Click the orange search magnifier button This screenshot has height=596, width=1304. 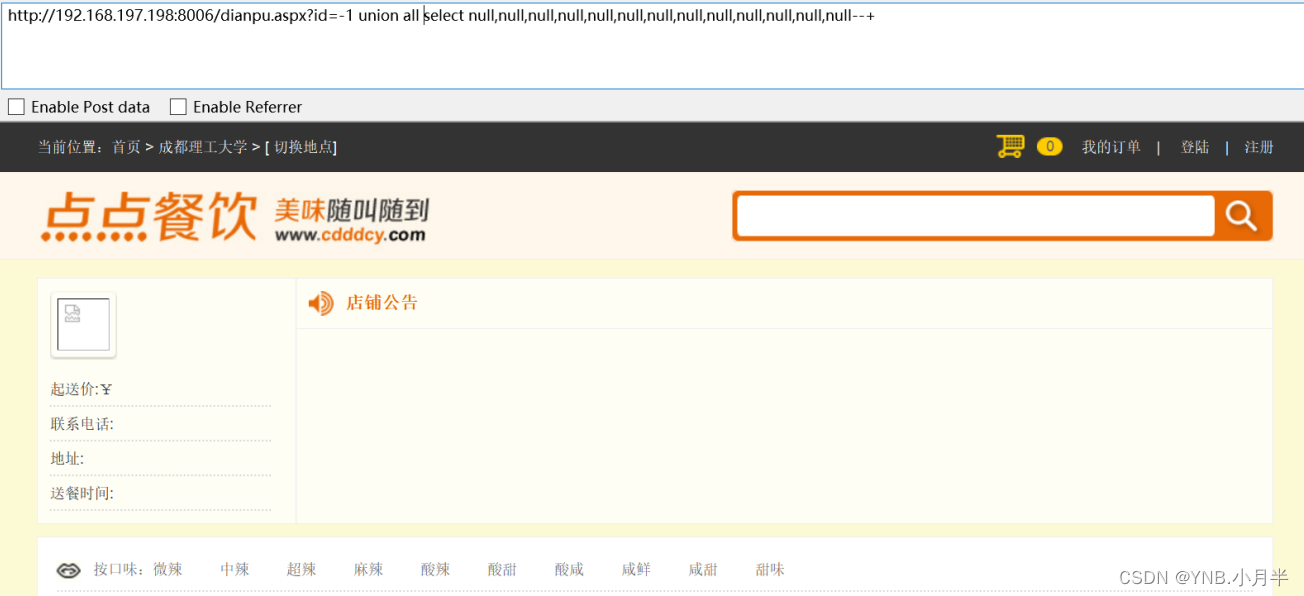pyautogui.click(x=1242, y=215)
